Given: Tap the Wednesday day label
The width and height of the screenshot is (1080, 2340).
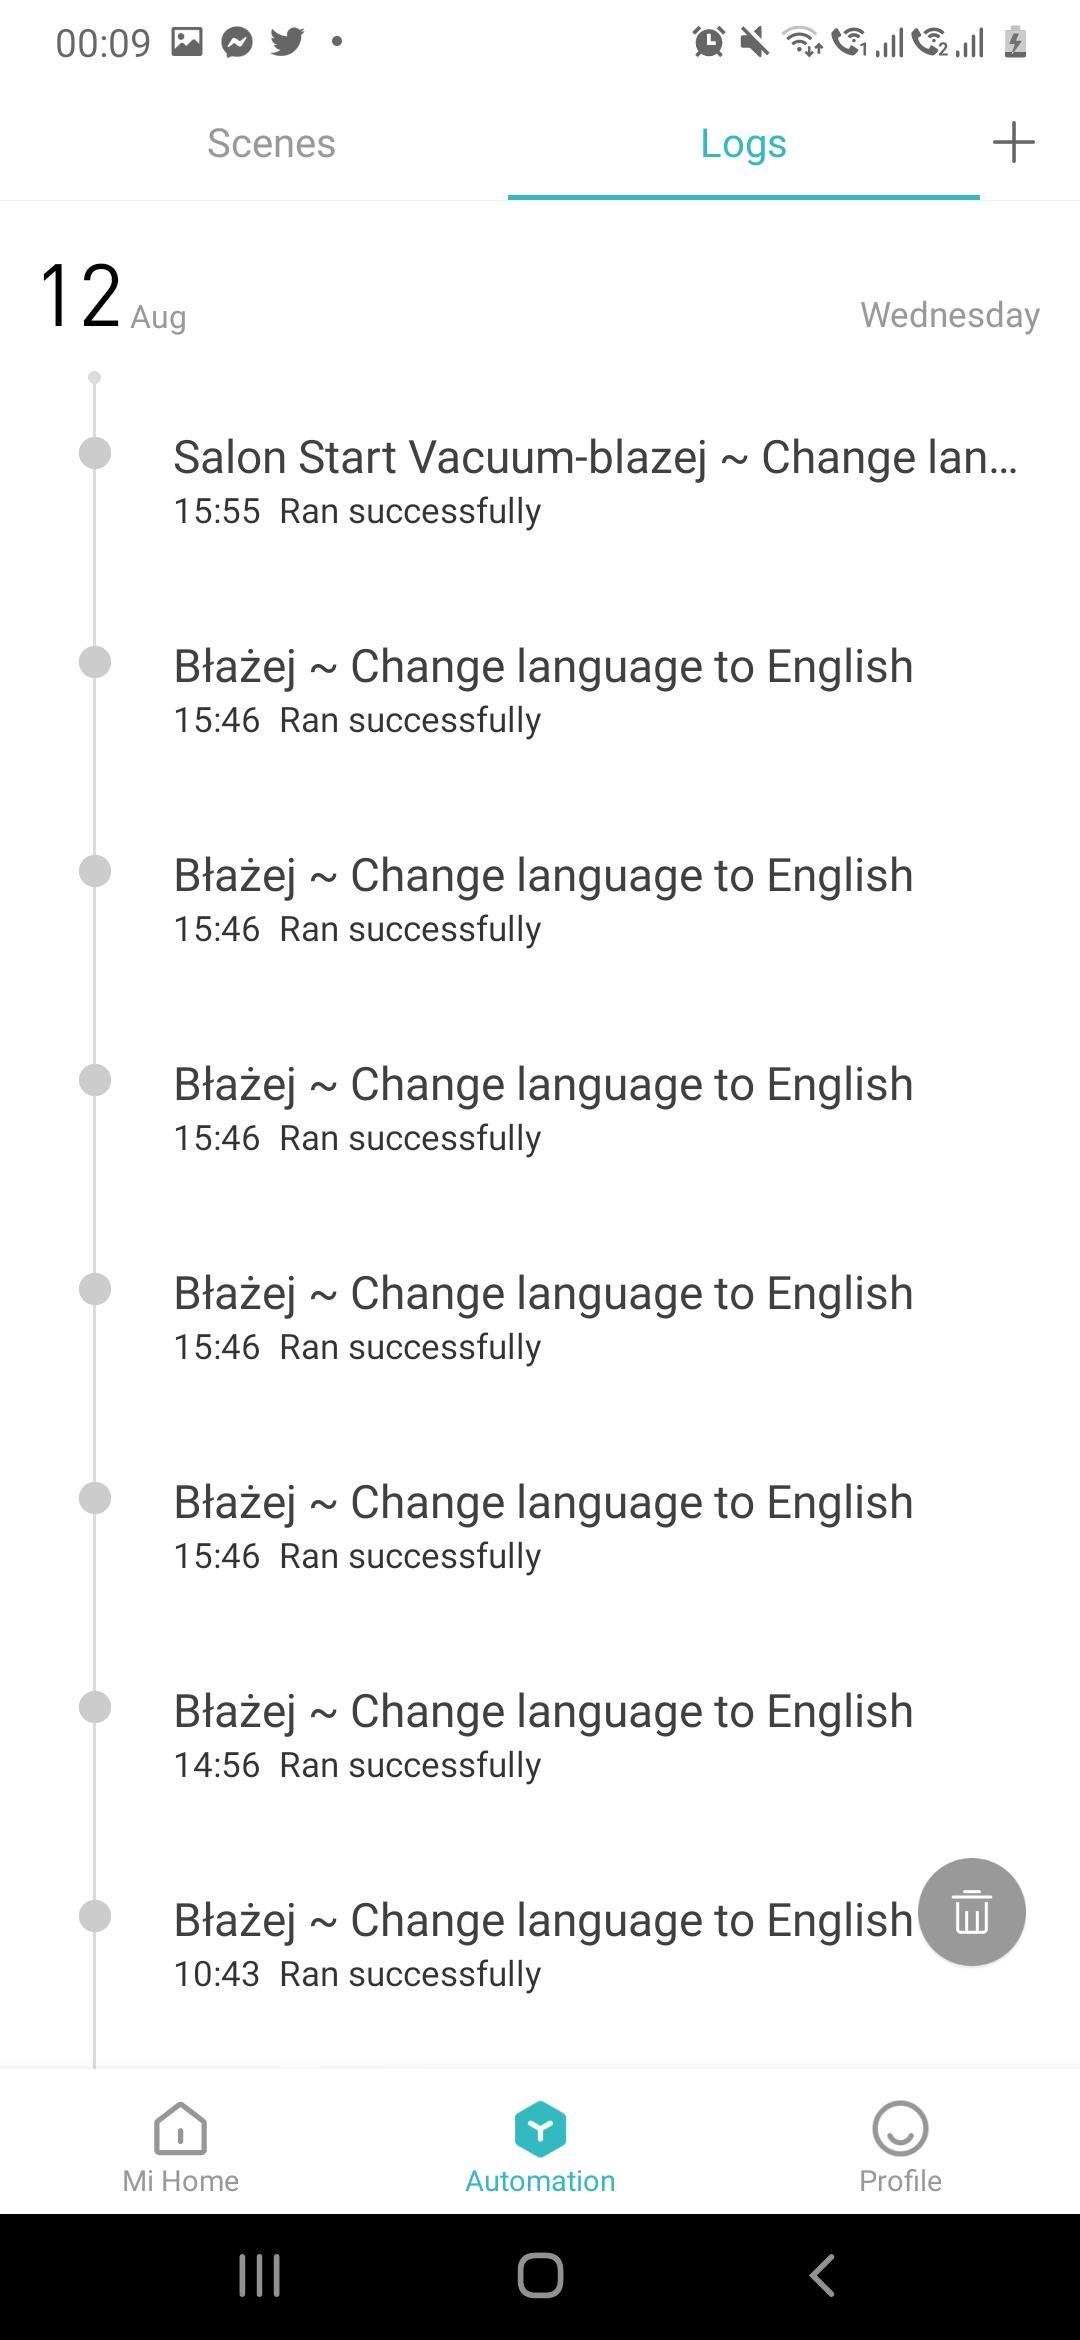Looking at the screenshot, I should pos(949,315).
